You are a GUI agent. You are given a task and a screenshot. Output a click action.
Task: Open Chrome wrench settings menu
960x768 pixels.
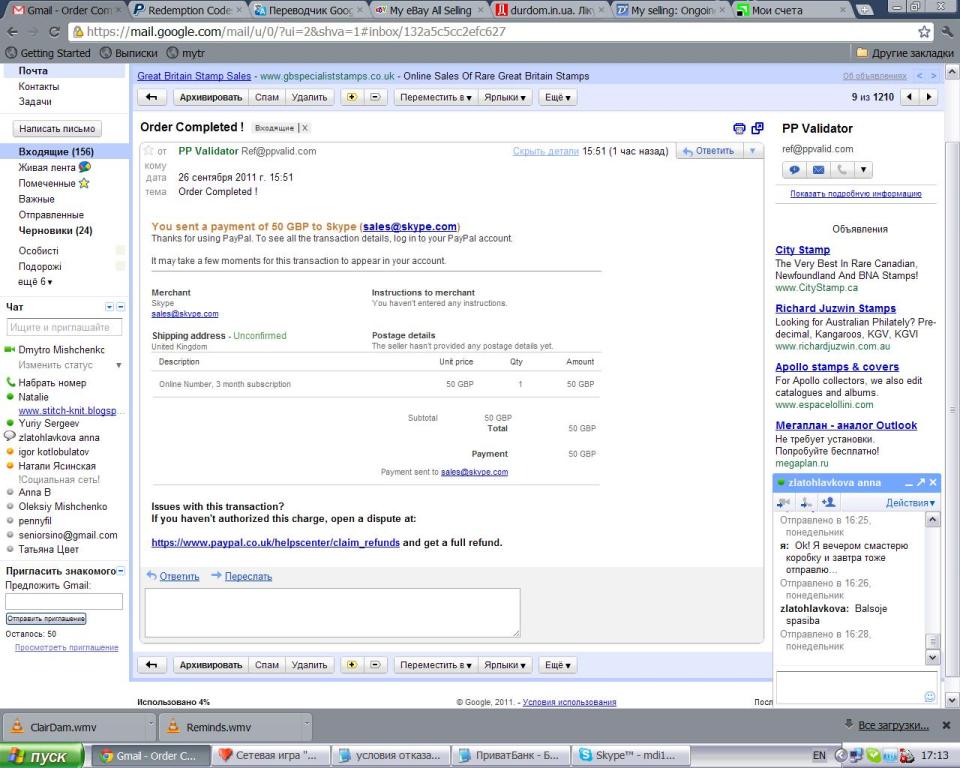click(x=948, y=32)
